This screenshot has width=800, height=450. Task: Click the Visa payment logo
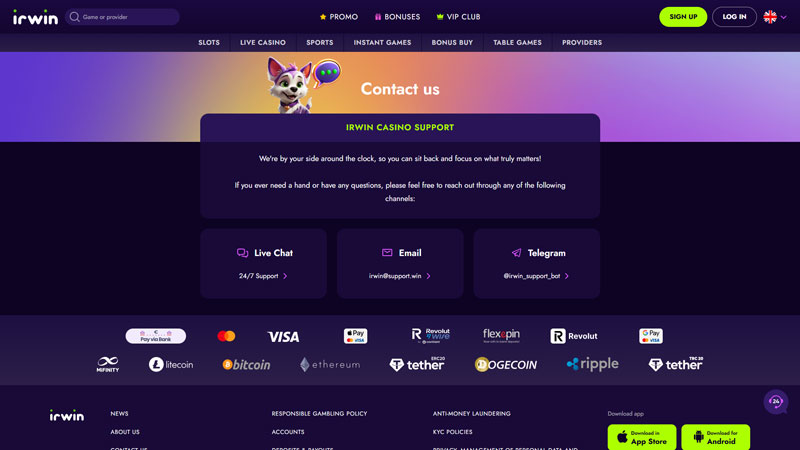[x=283, y=337]
